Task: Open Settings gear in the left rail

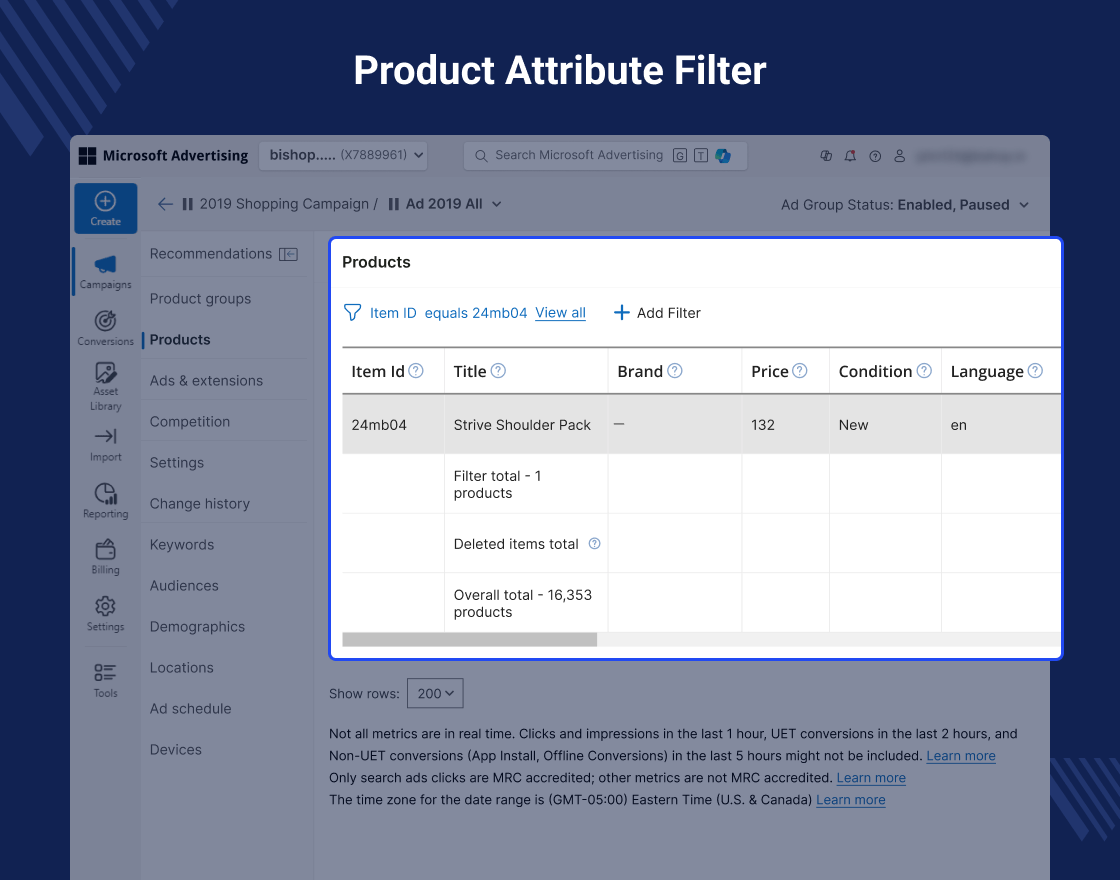Action: tap(105, 613)
